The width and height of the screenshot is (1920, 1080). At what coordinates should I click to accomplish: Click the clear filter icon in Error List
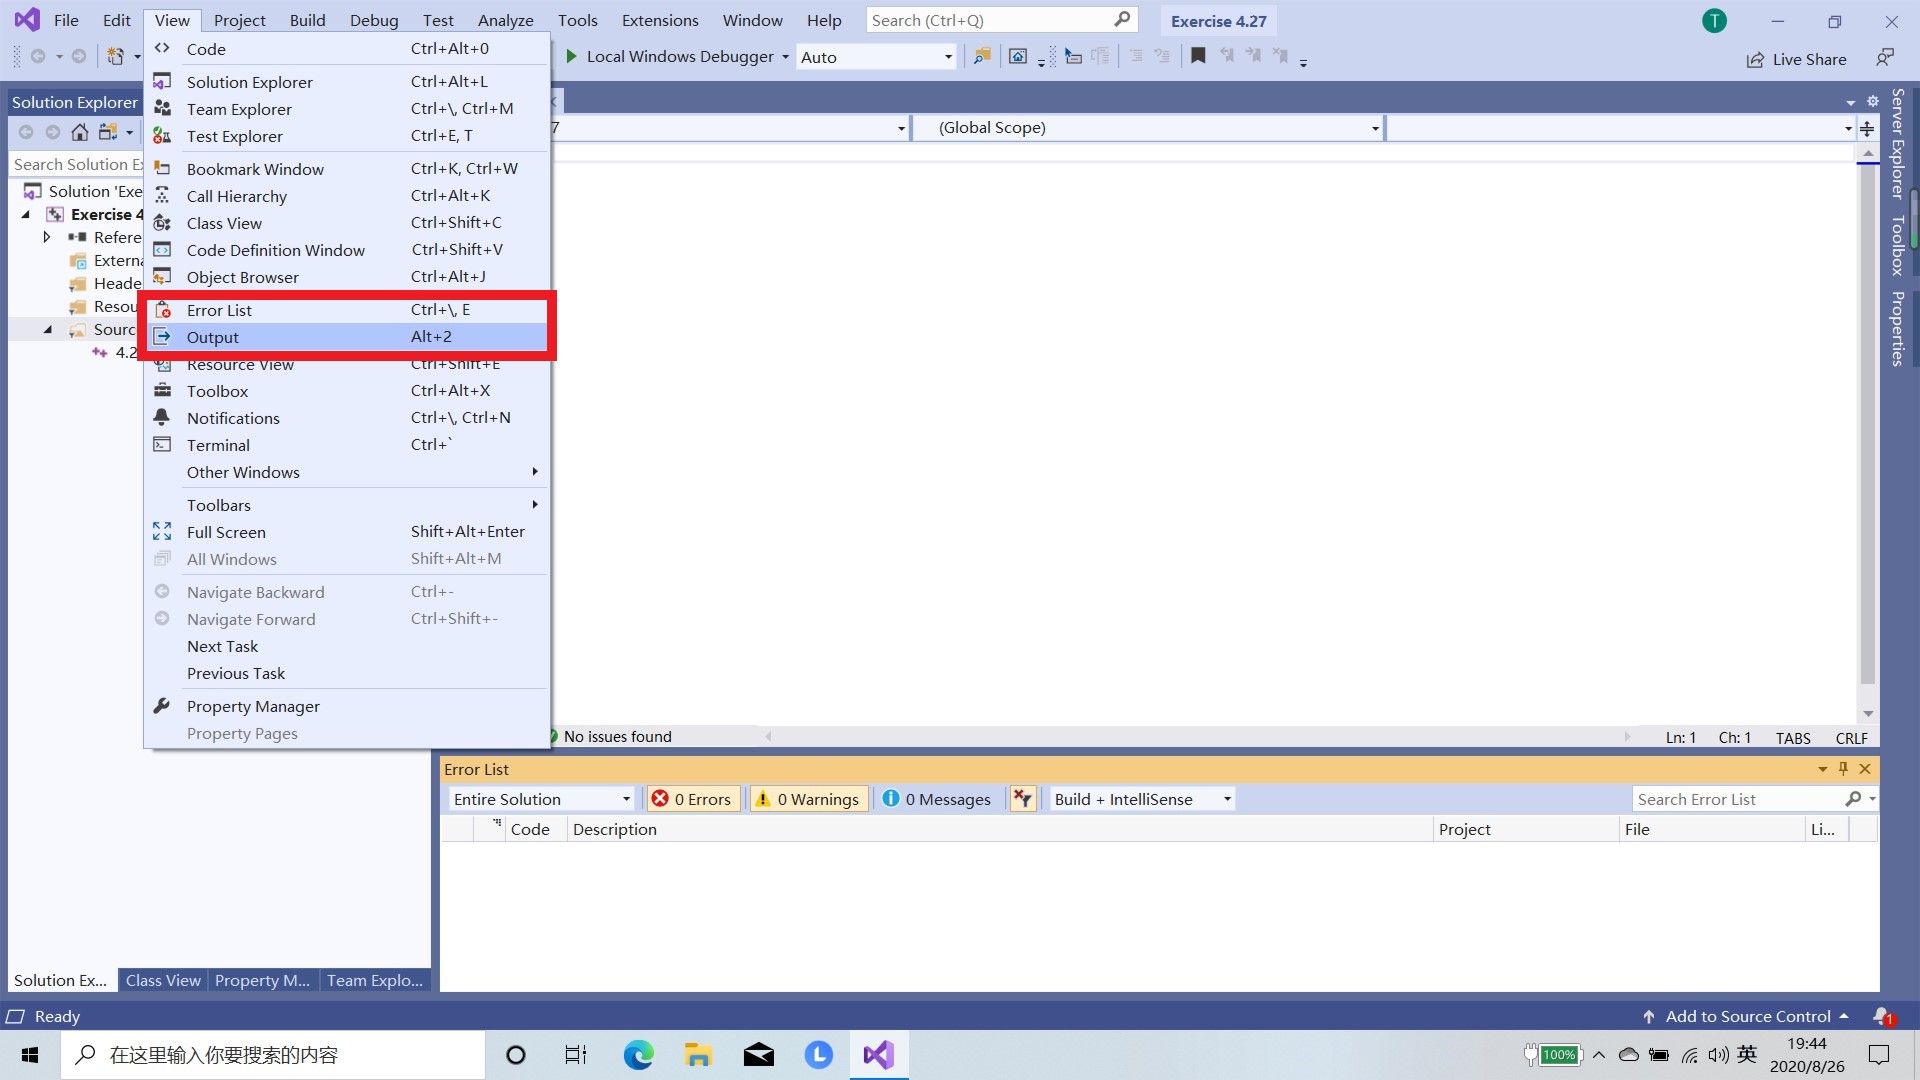pos(1022,799)
